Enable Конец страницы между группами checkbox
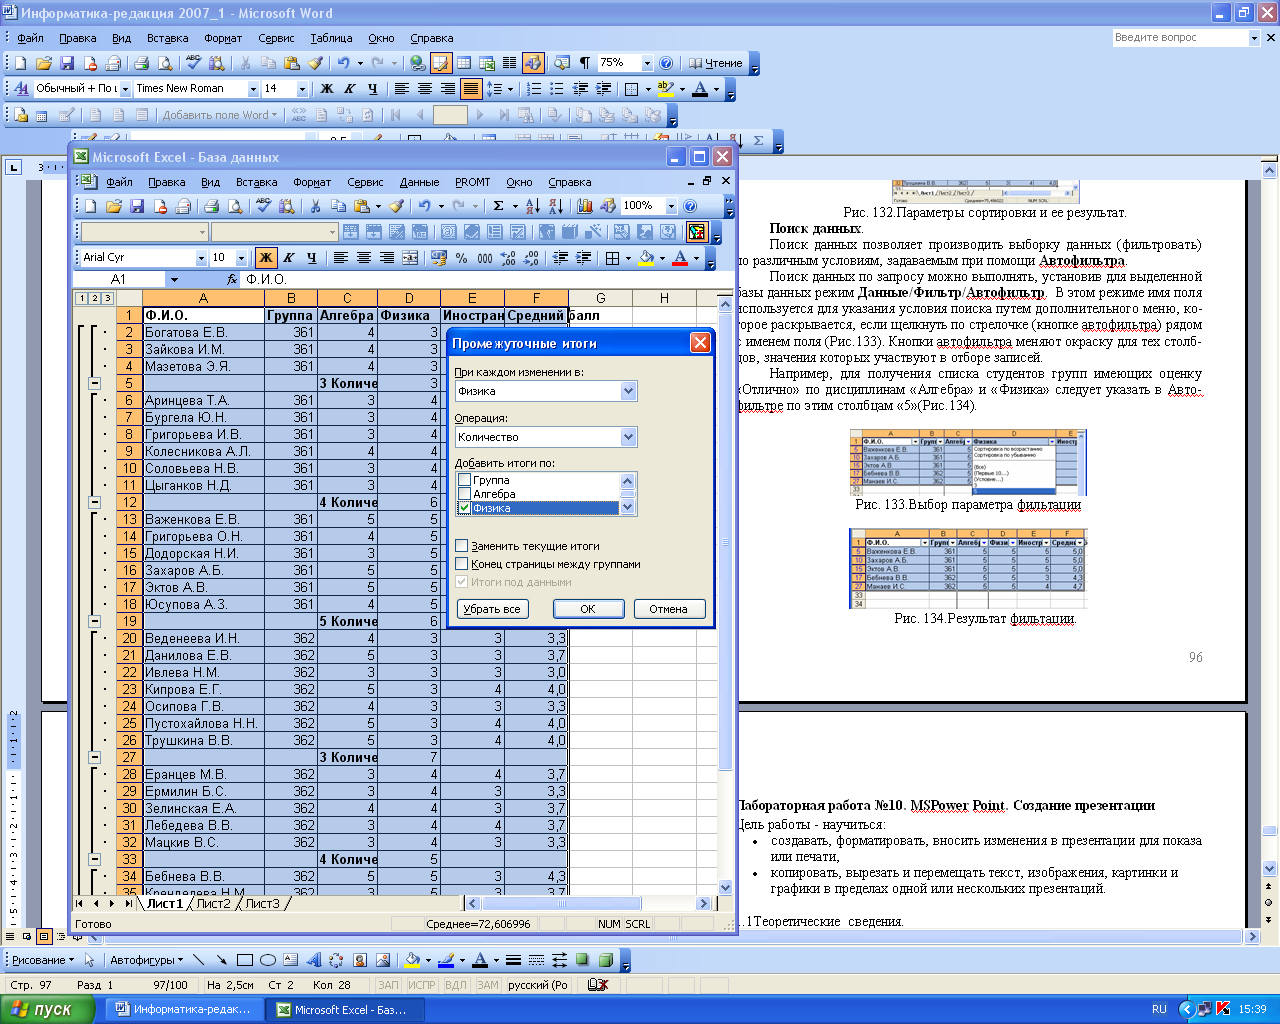Viewport: 1280px width, 1024px height. coord(461,564)
